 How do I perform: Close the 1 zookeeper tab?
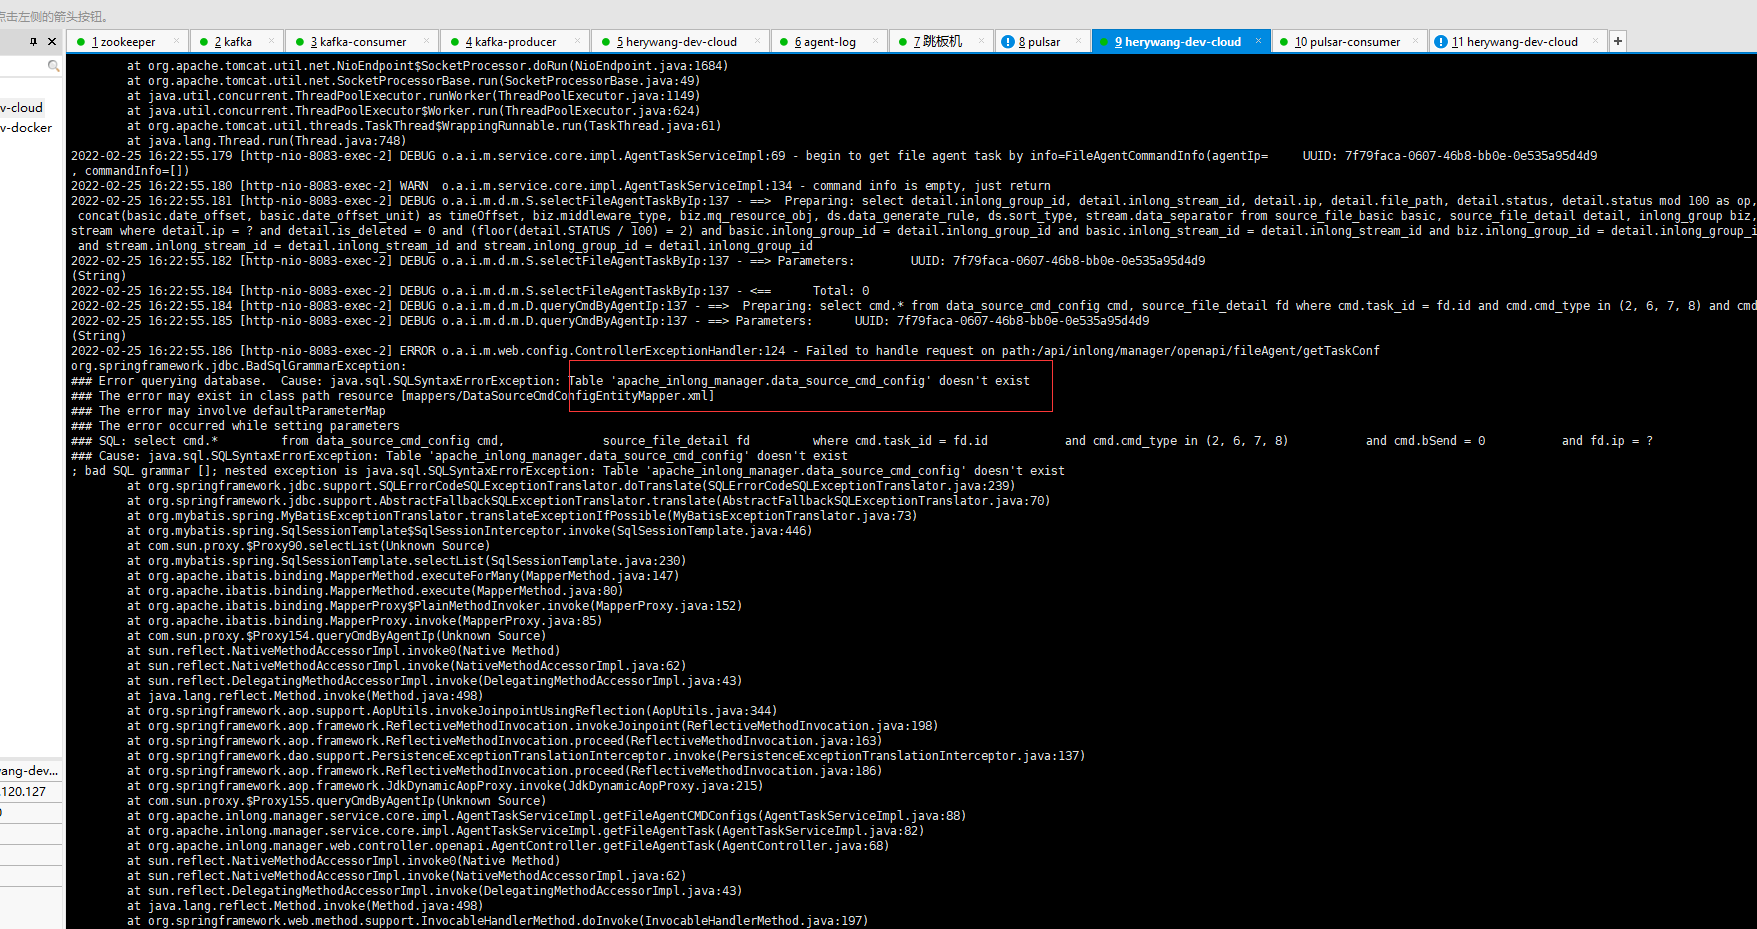pos(176,41)
